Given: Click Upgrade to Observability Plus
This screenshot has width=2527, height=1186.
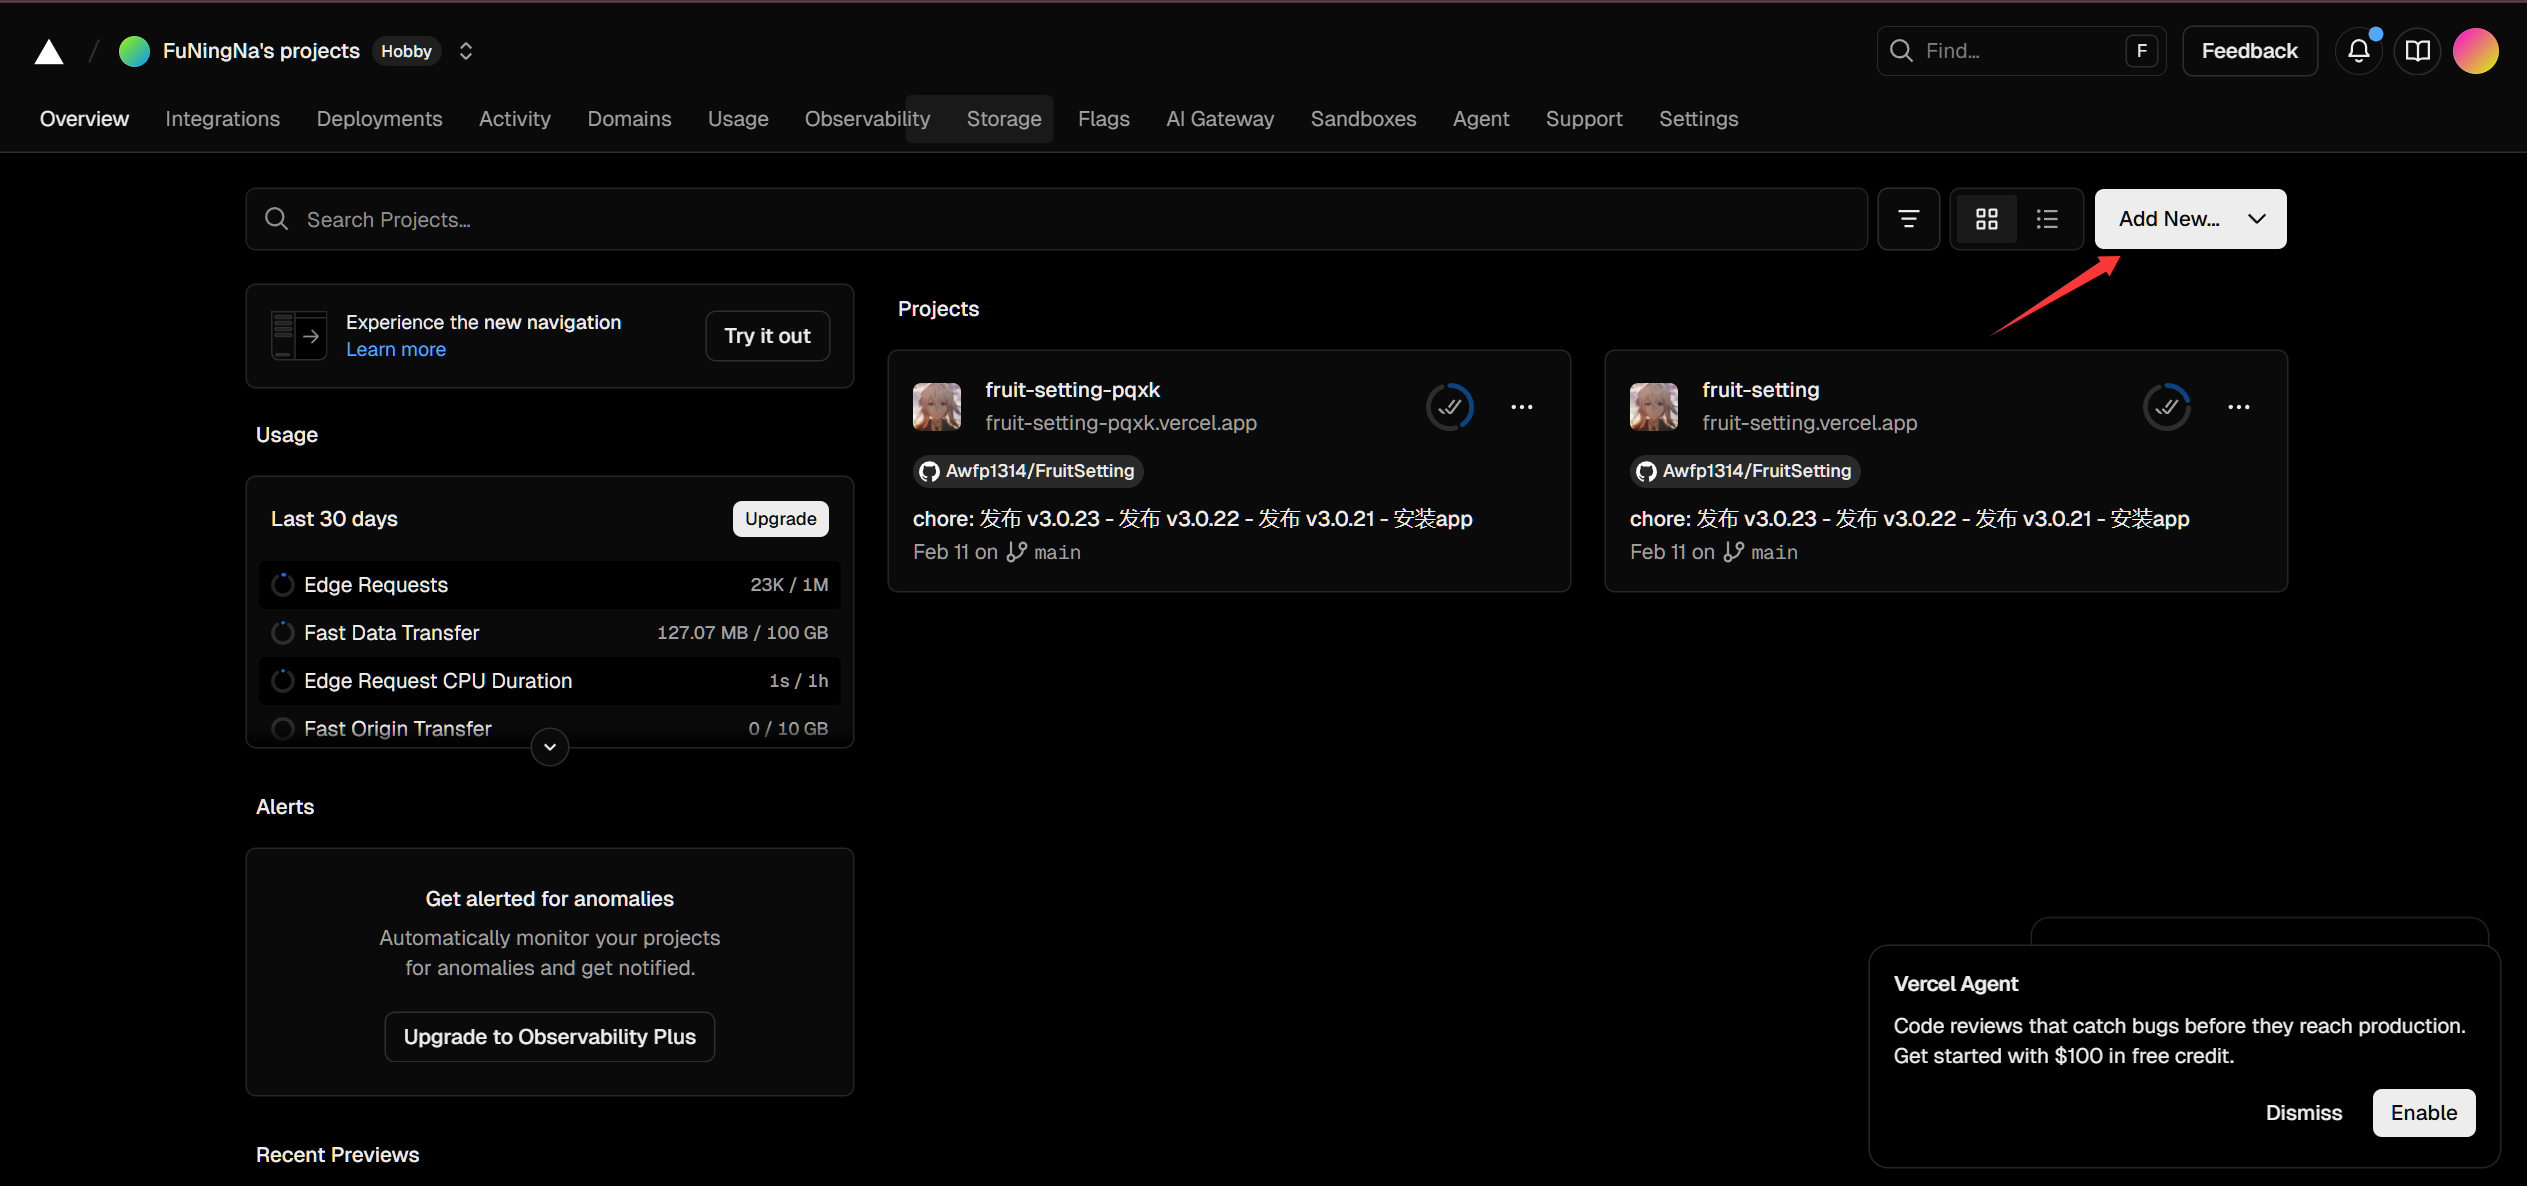Looking at the screenshot, I should (x=549, y=1037).
